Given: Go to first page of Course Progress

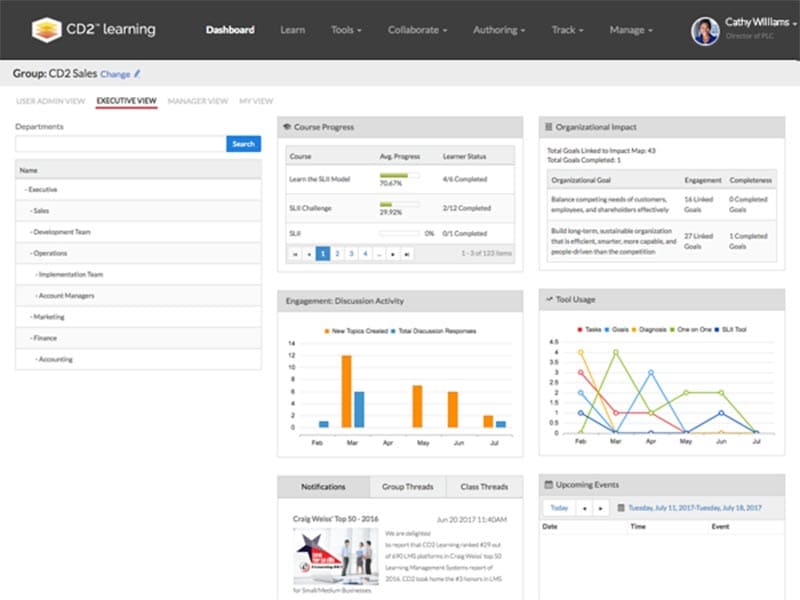Looking at the screenshot, I should (x=295, y=254).
